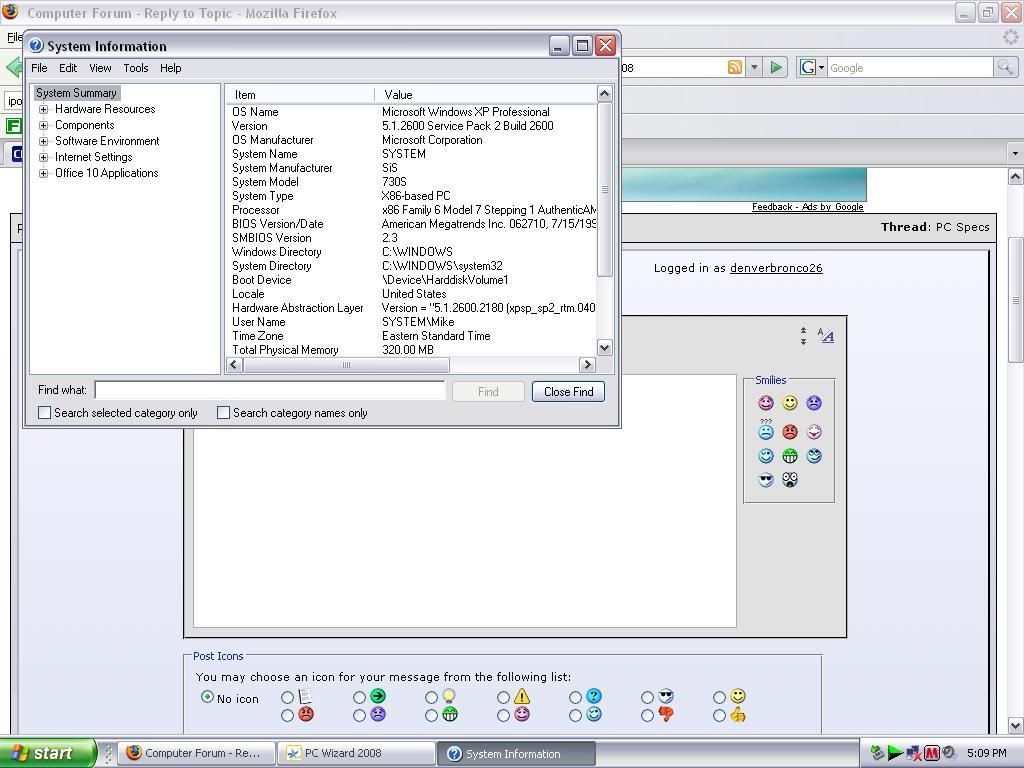This screenshot has height=768, width=1024.
Task: Switch to PC Wizard 2008 on the taskbar
Action: click(x=357, y=753)
